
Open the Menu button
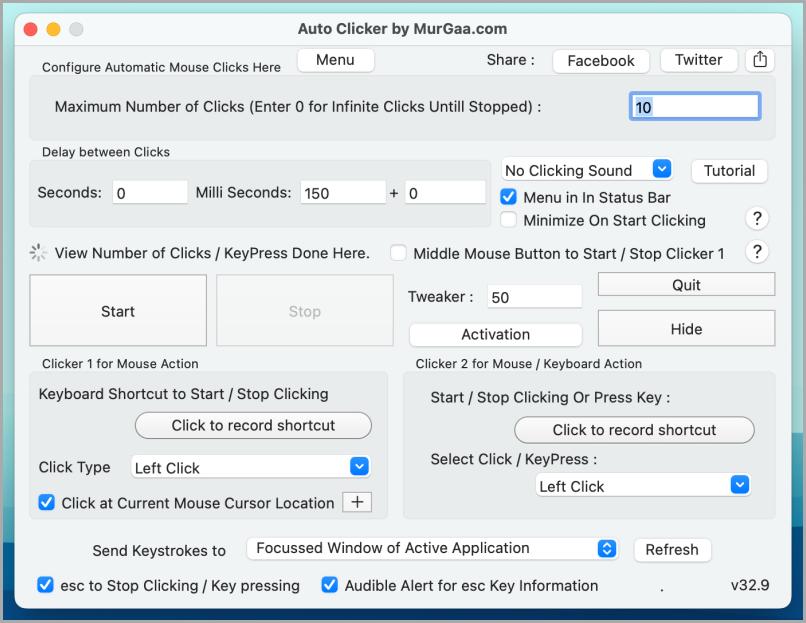pyautogui.click(x=336, y=60)
